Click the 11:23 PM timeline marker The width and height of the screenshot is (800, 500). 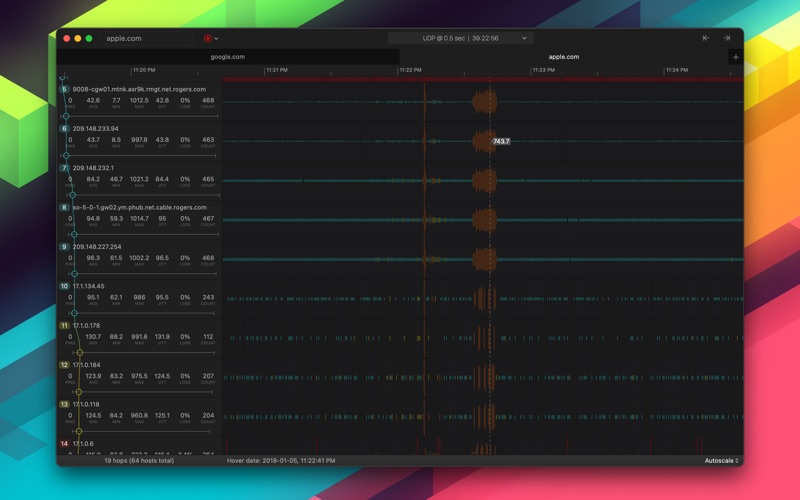[543, 70]
